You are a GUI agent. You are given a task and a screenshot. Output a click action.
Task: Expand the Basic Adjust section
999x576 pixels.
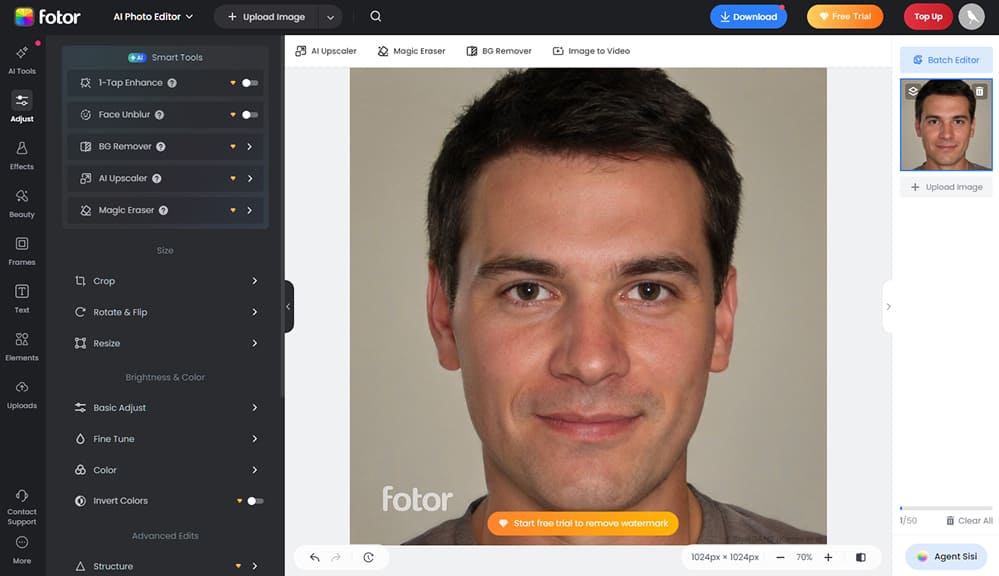(x=165, y=408)
